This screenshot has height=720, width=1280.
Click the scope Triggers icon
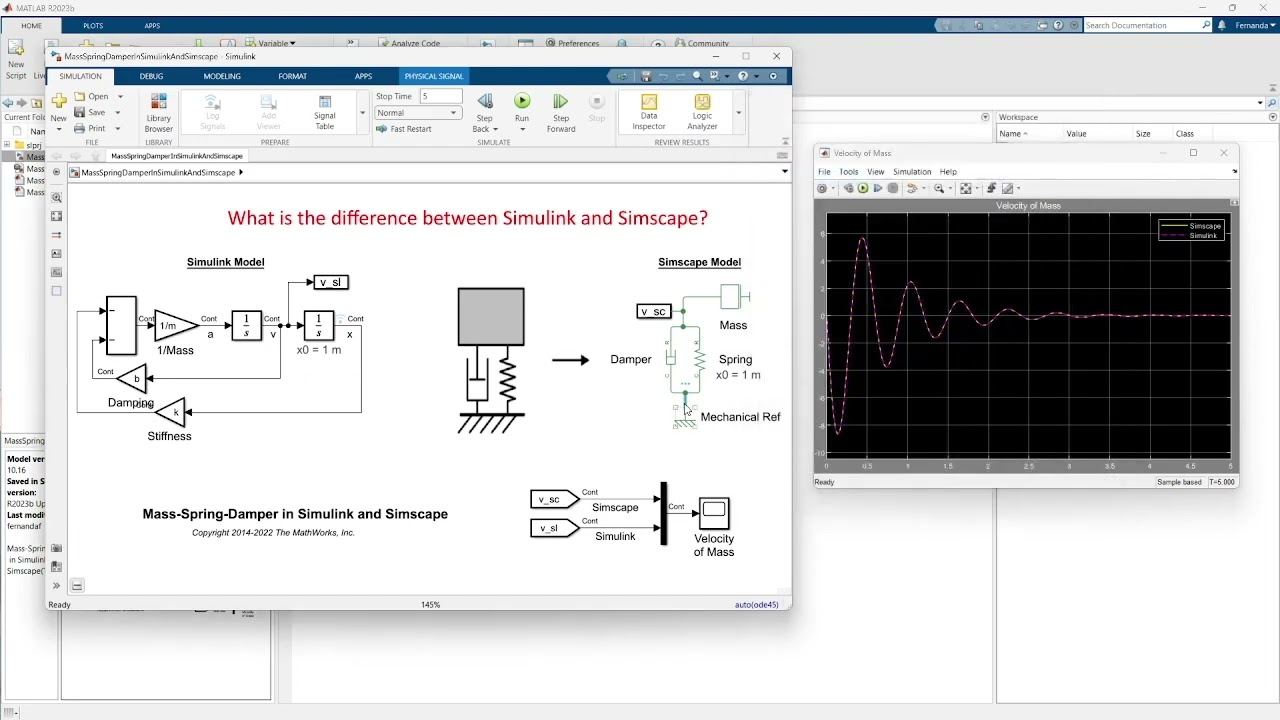991,188
